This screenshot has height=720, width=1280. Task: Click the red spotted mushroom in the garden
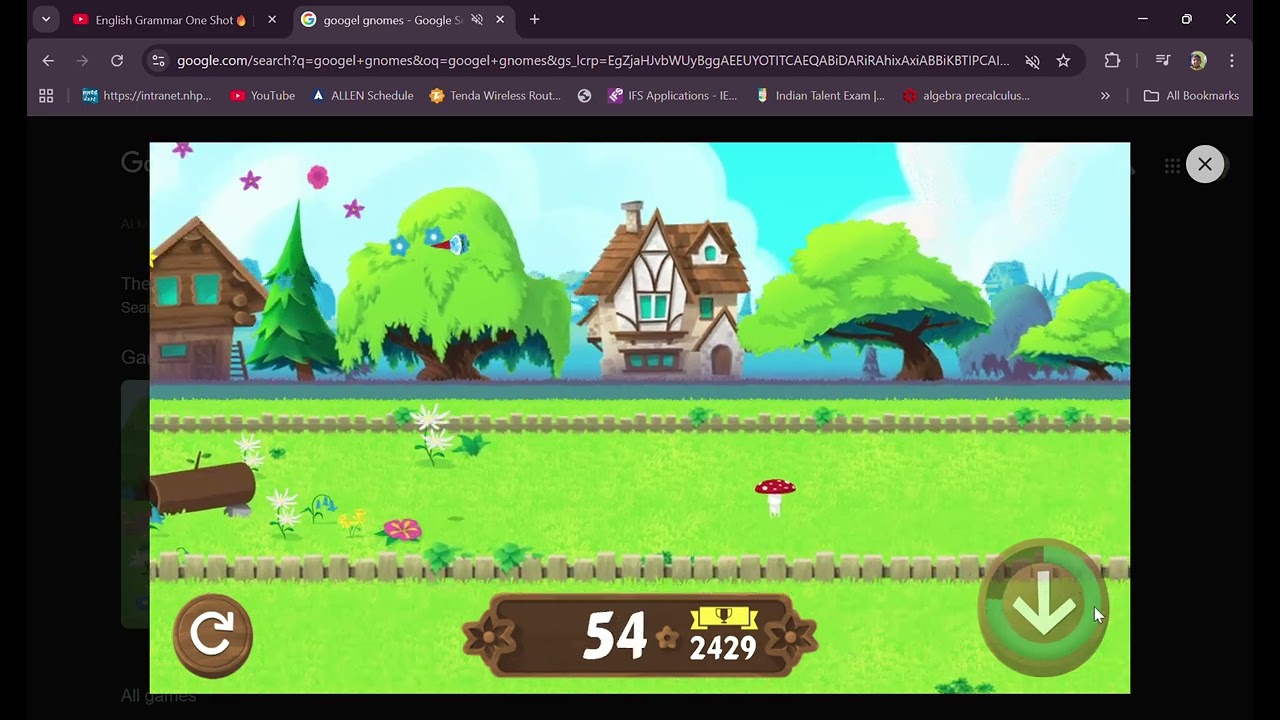click(x=775, y=496)
